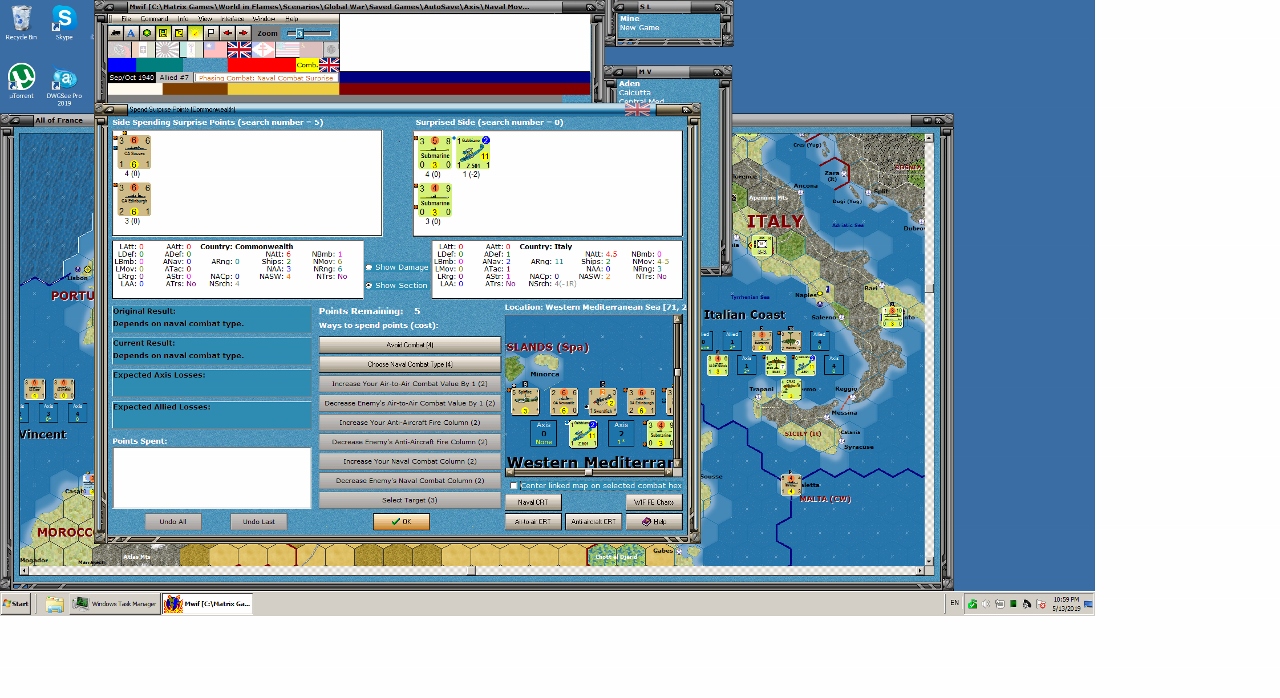Open Skype from the desktop
This screenshot has width=1280, height=698.
click(62, 22)
